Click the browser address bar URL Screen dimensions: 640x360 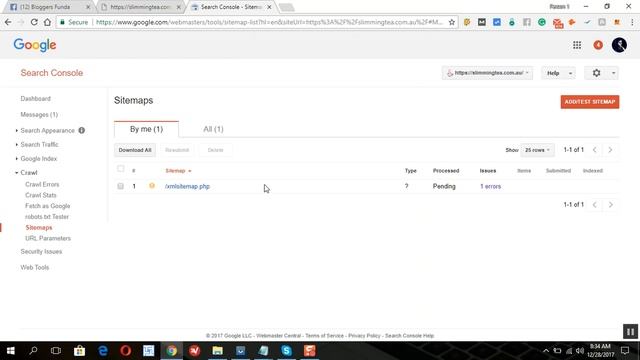pyautogui.click(x=269, y=22)
